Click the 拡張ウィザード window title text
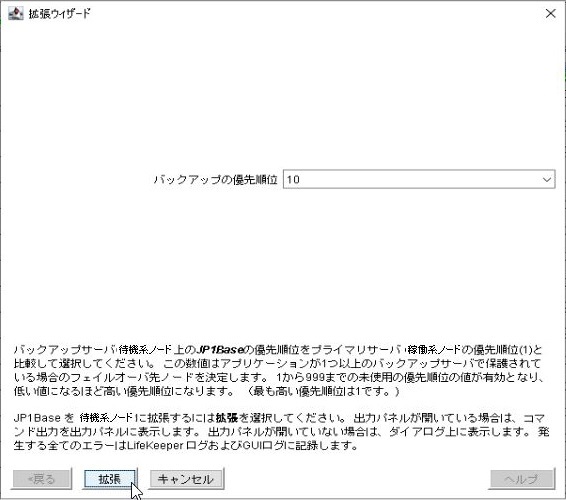Screen dimensions: 566x500 (x=60, y=14)
